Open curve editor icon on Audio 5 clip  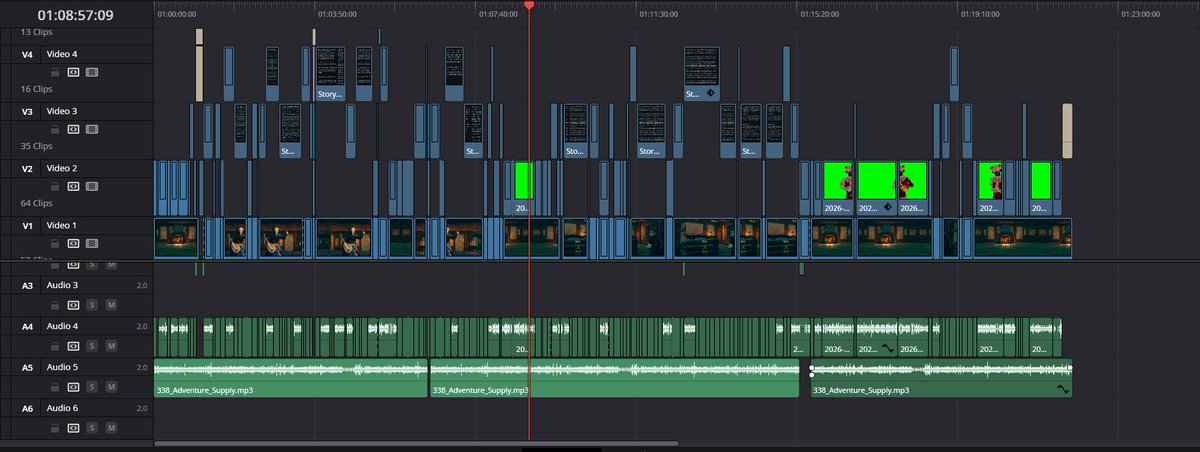click(x=1062, y=390)
